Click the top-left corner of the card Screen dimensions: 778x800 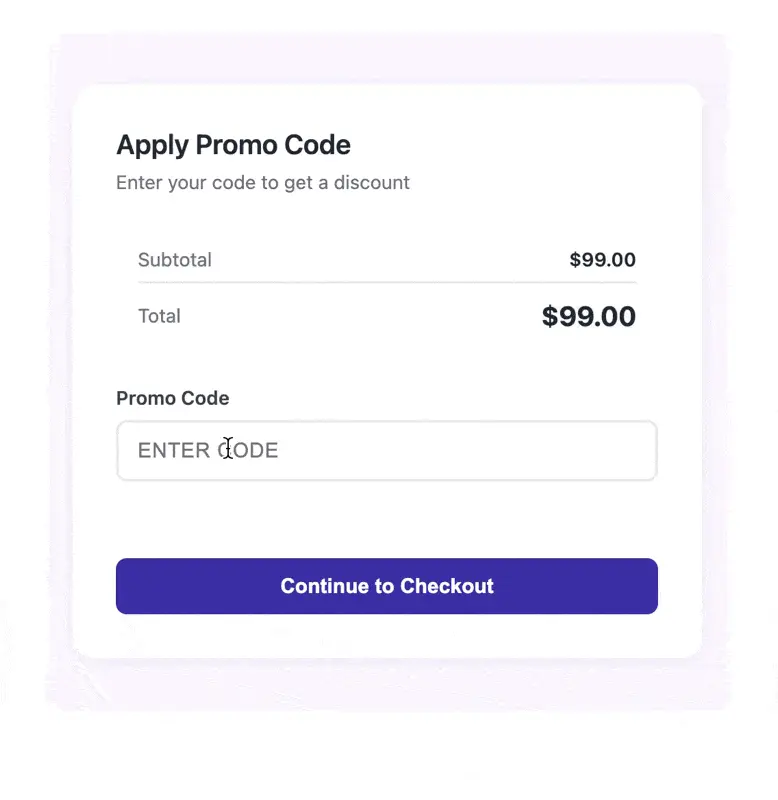pos(95,100)
